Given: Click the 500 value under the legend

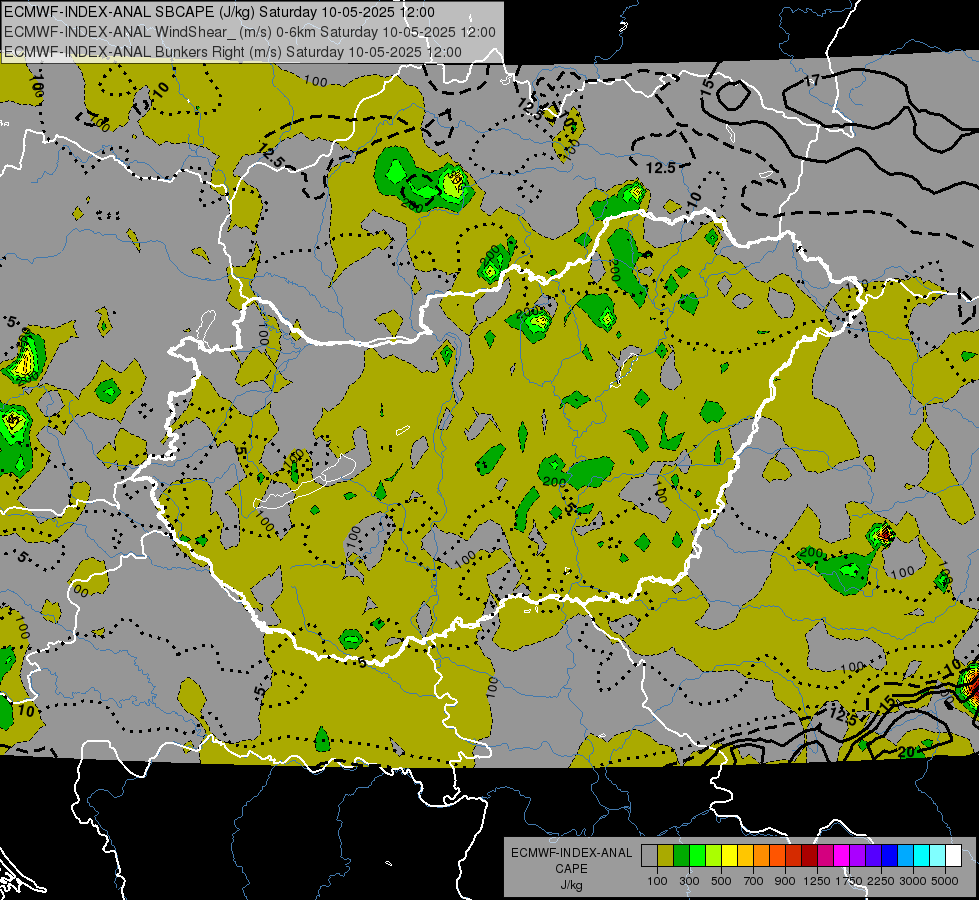Looking at the screenshot, I should 722,881.
